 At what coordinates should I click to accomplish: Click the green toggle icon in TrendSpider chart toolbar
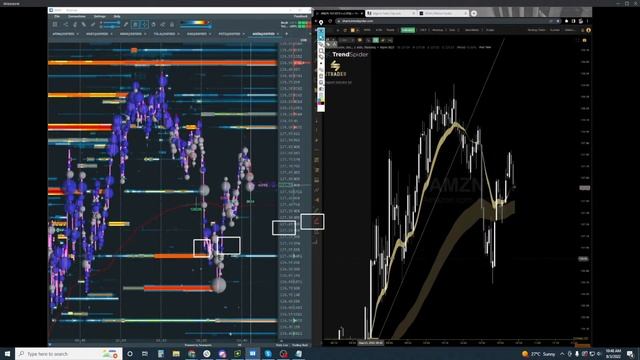pos(376,40)
